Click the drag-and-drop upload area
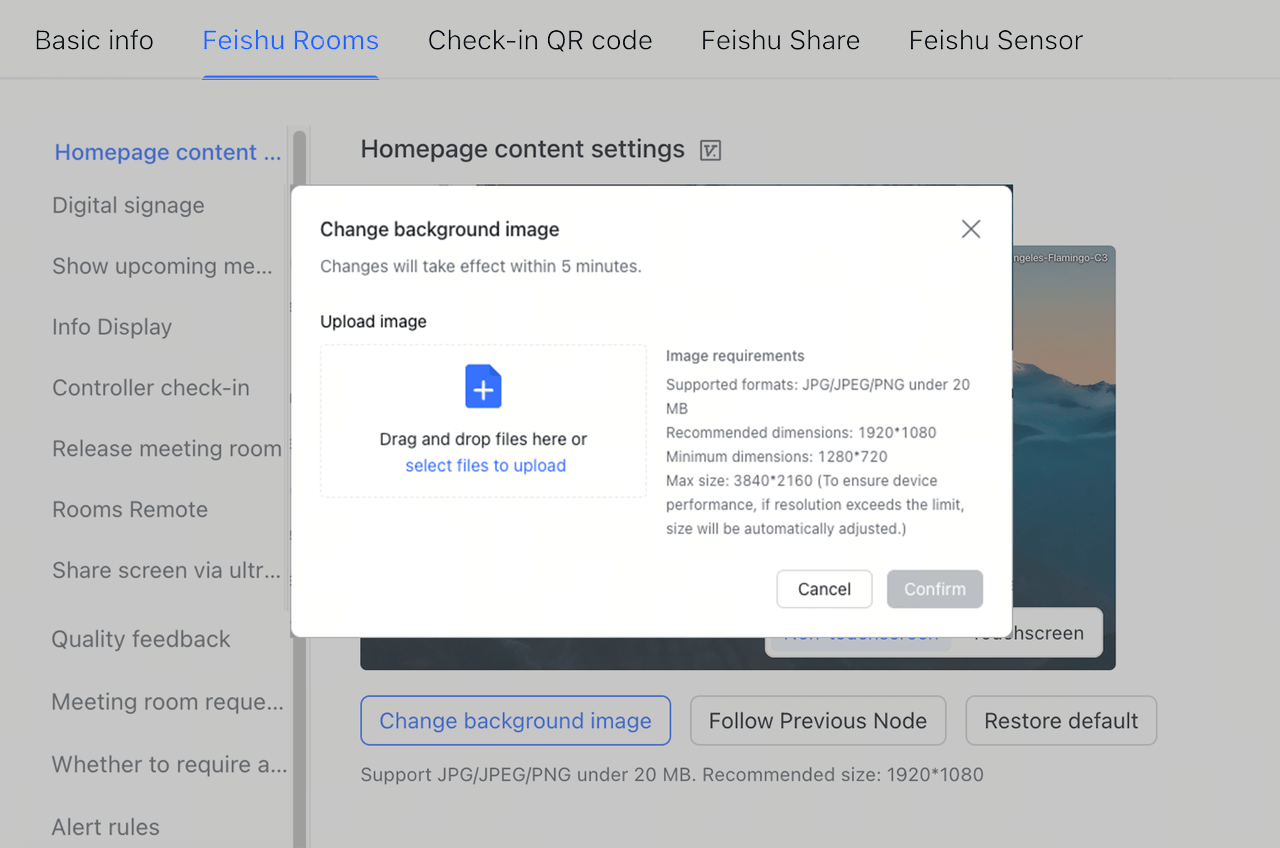The width and height of the screenshot is (1280, 848). pyautogui.click(x=483, y=420)
